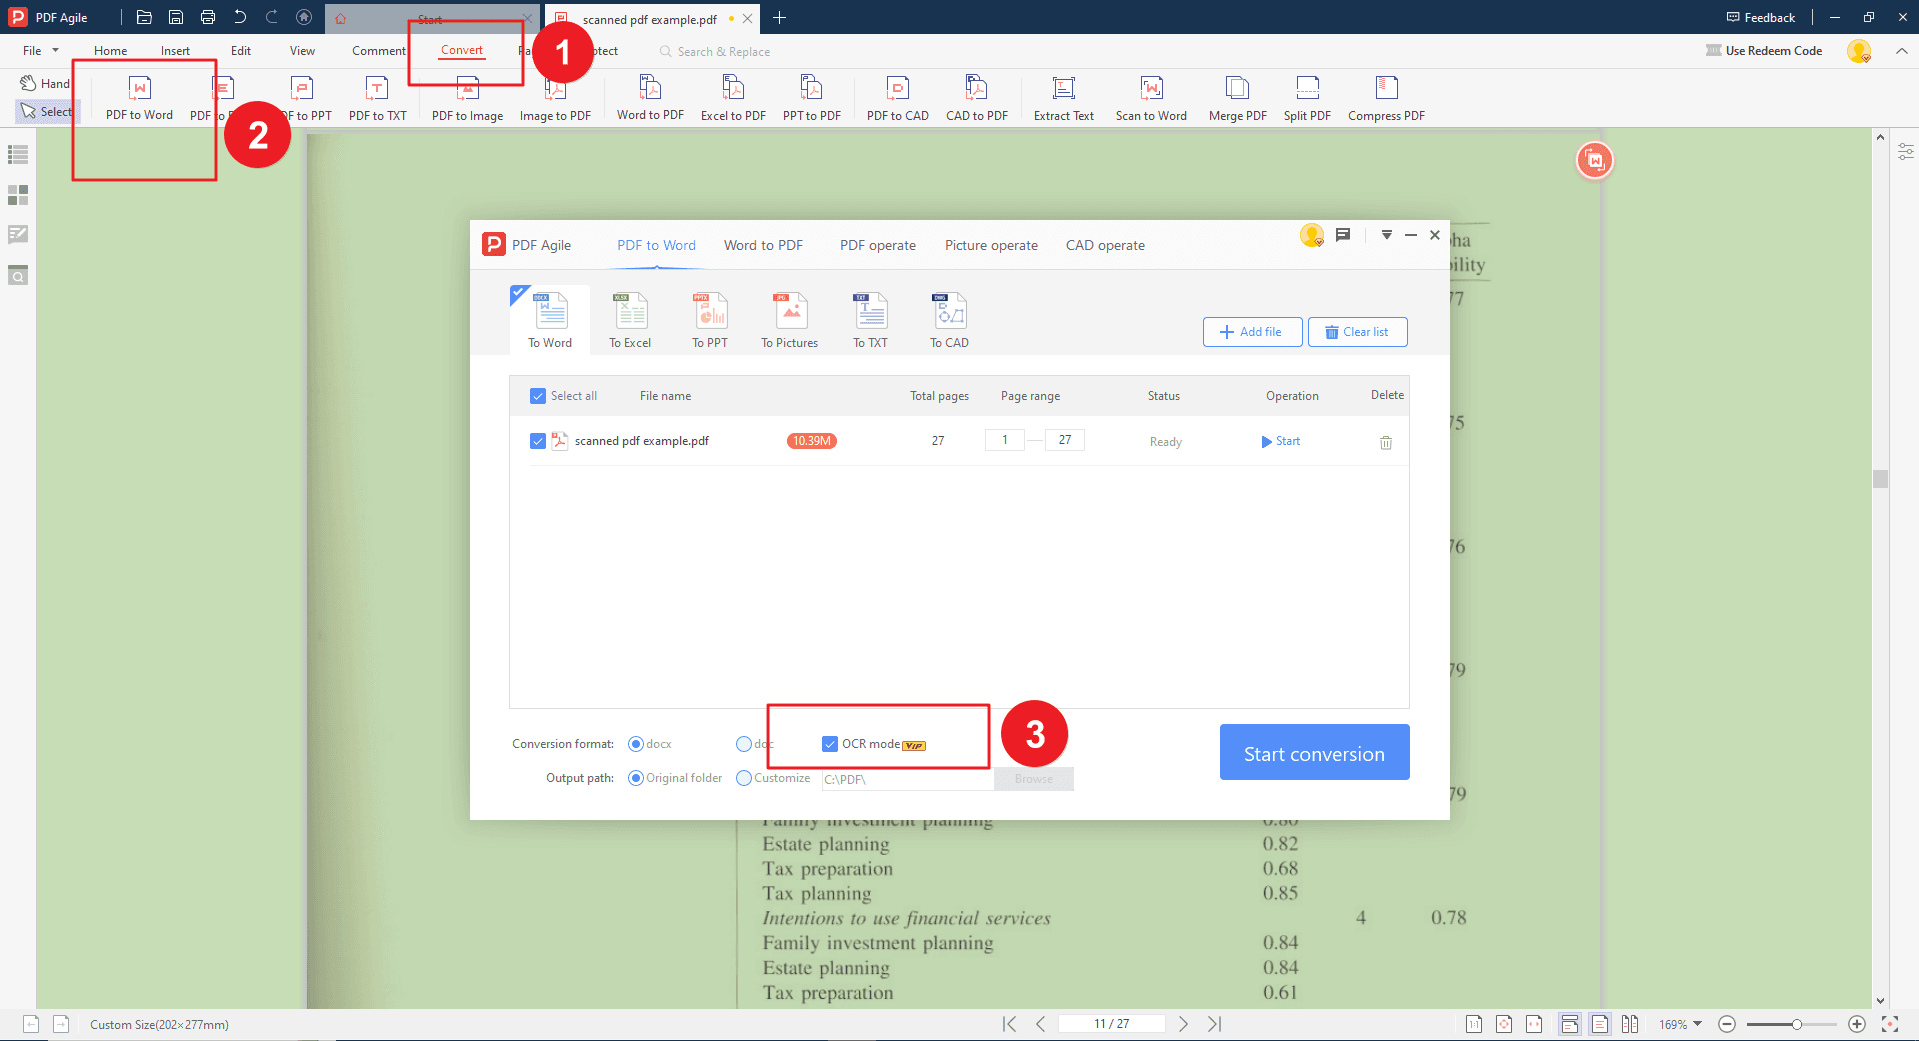Viewport: 1919px width, 1041px height.
Task: Open the PDF operate dialog tab
Action: (x=878, y=245)
